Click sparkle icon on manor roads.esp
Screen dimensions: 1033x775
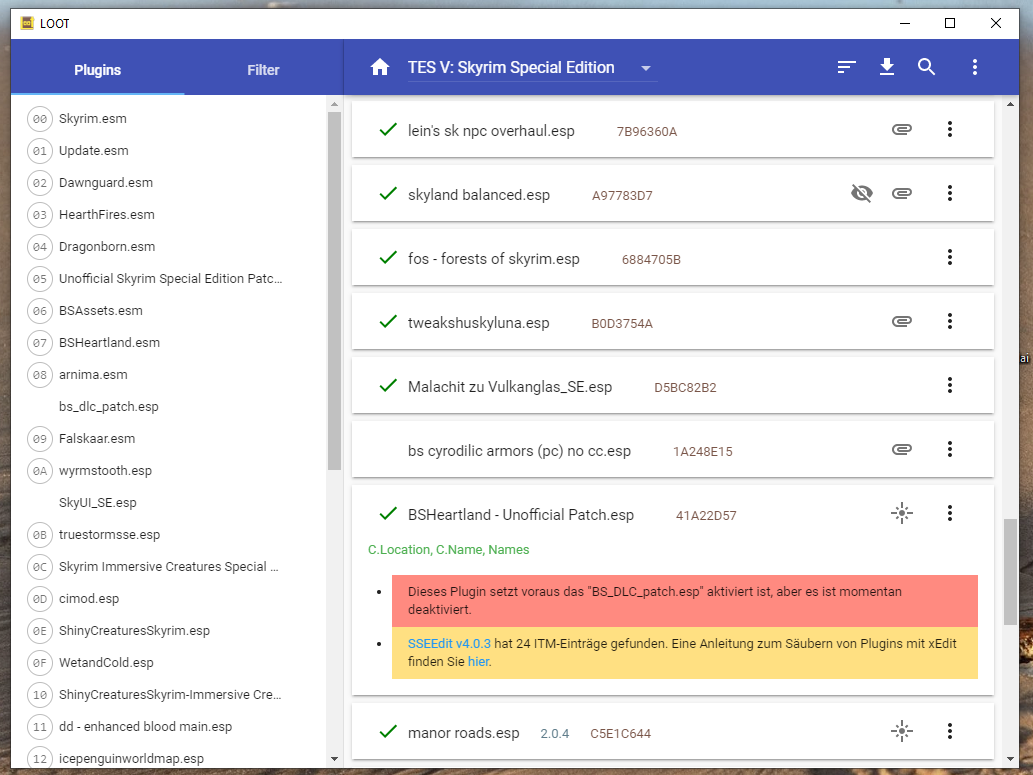[901, 731]
